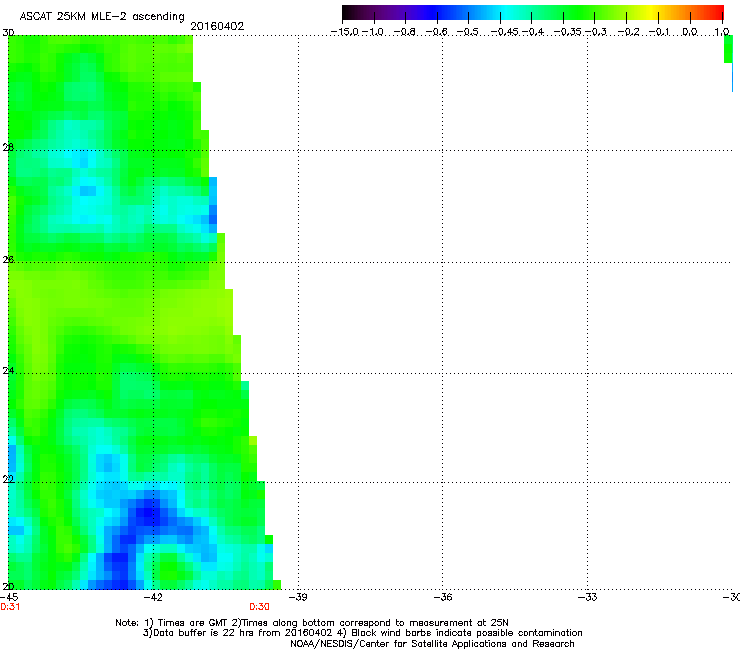Click the '-0.8' color scale label
Viewport: 740px width, 650px height.
pyautogui.click(x=404, y=32)
